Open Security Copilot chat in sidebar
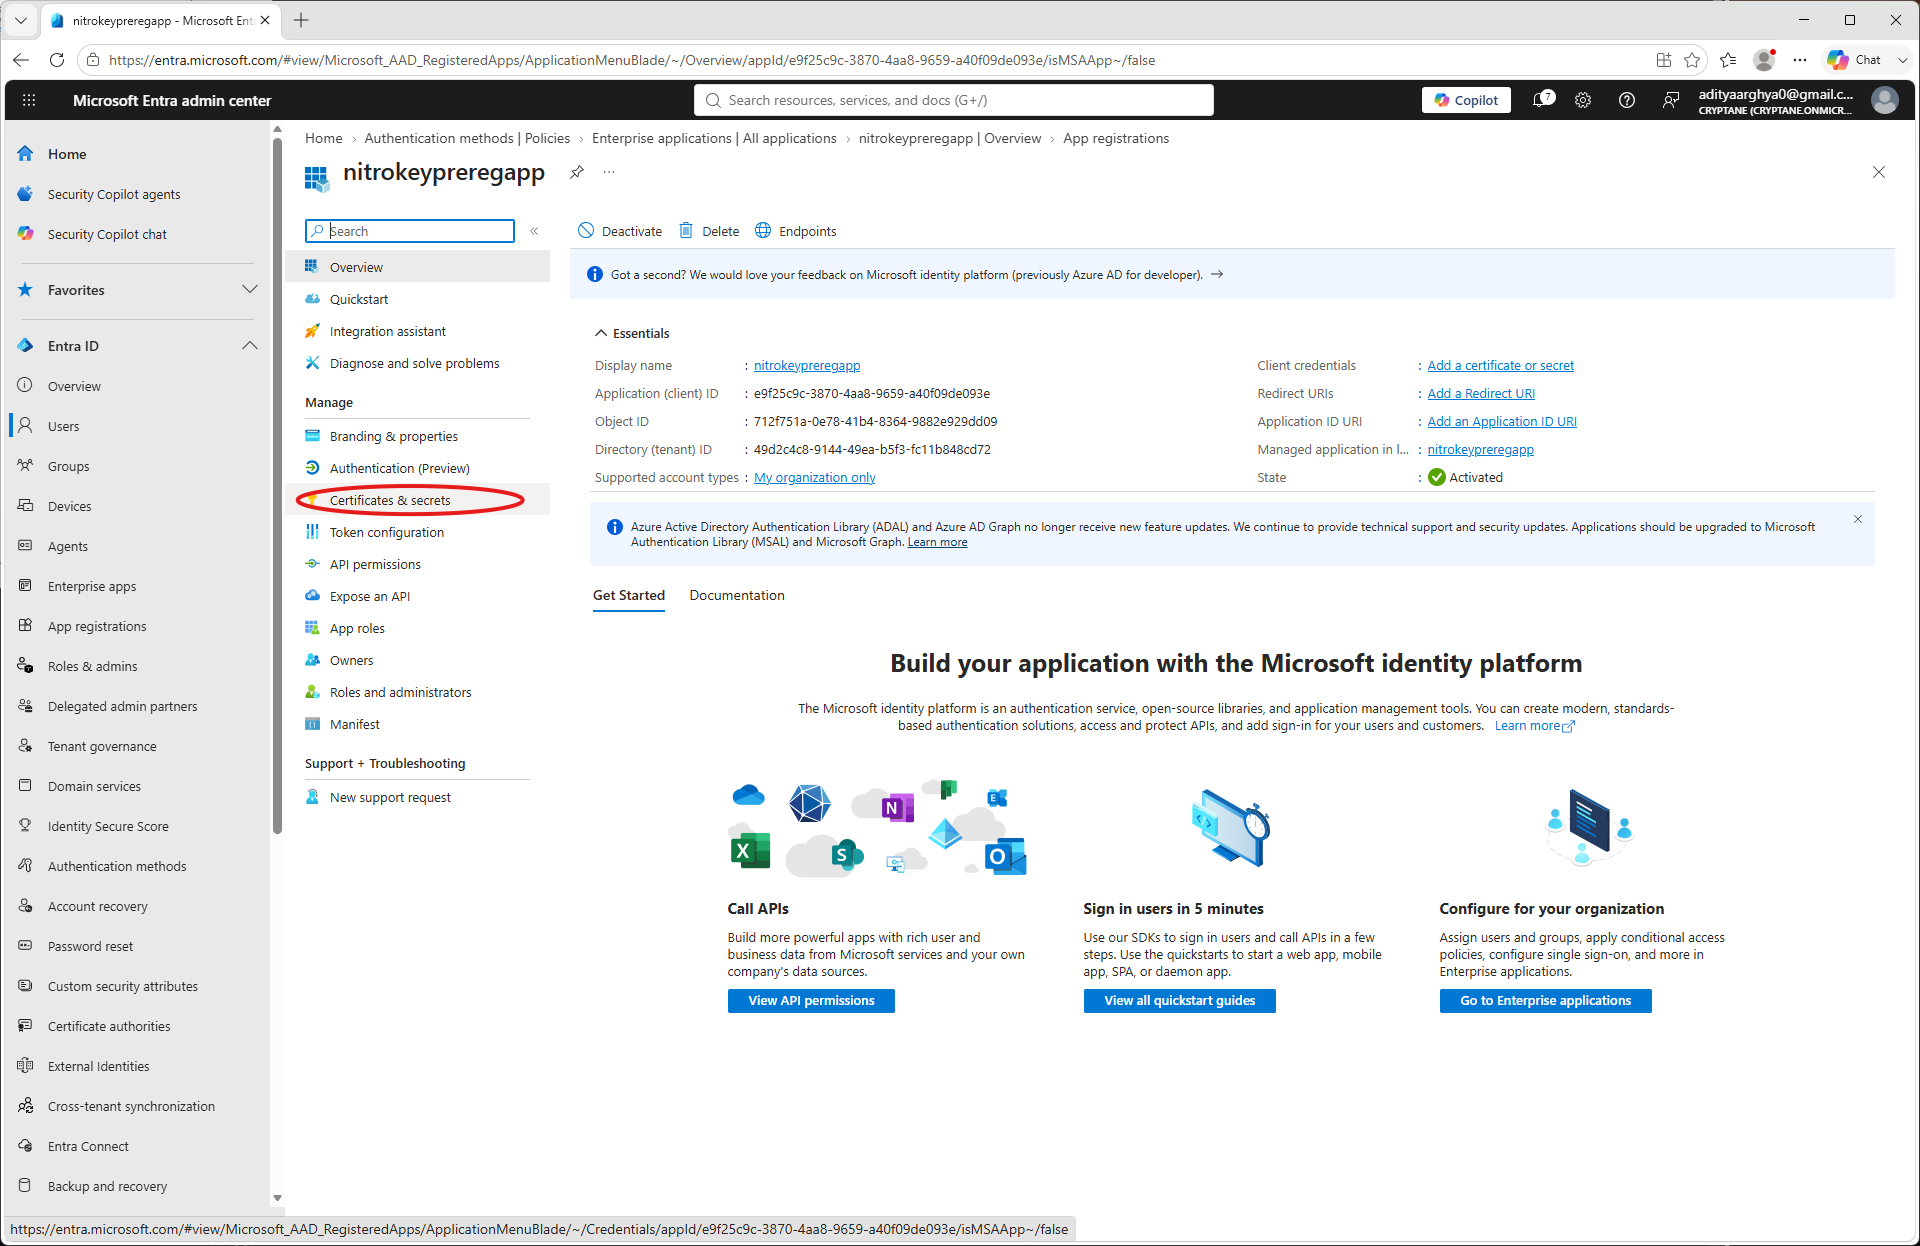The image size is (1920, 1246). click(136, 234)
